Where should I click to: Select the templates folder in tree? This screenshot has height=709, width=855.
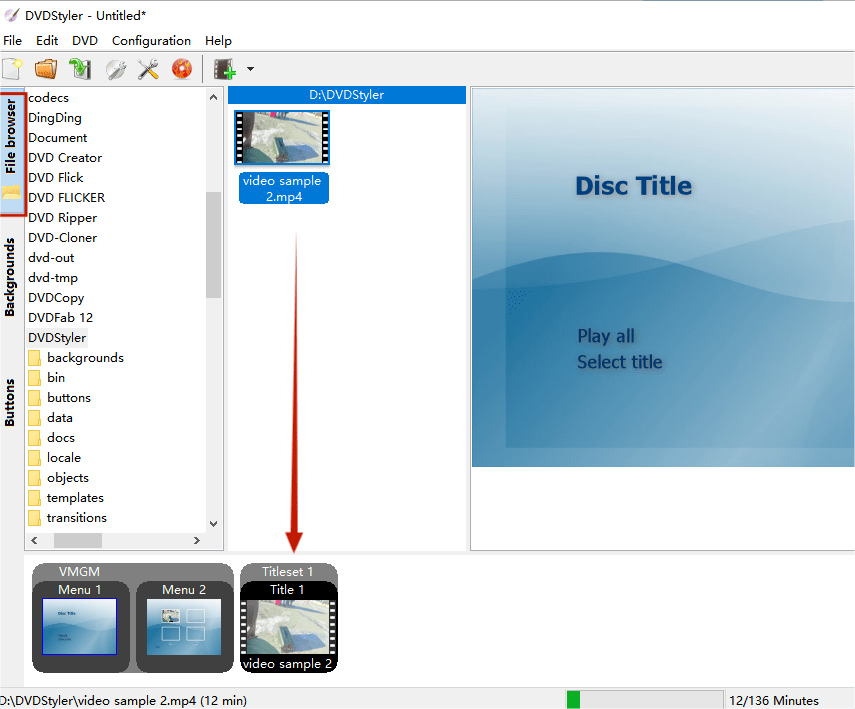tap(75, 498)
